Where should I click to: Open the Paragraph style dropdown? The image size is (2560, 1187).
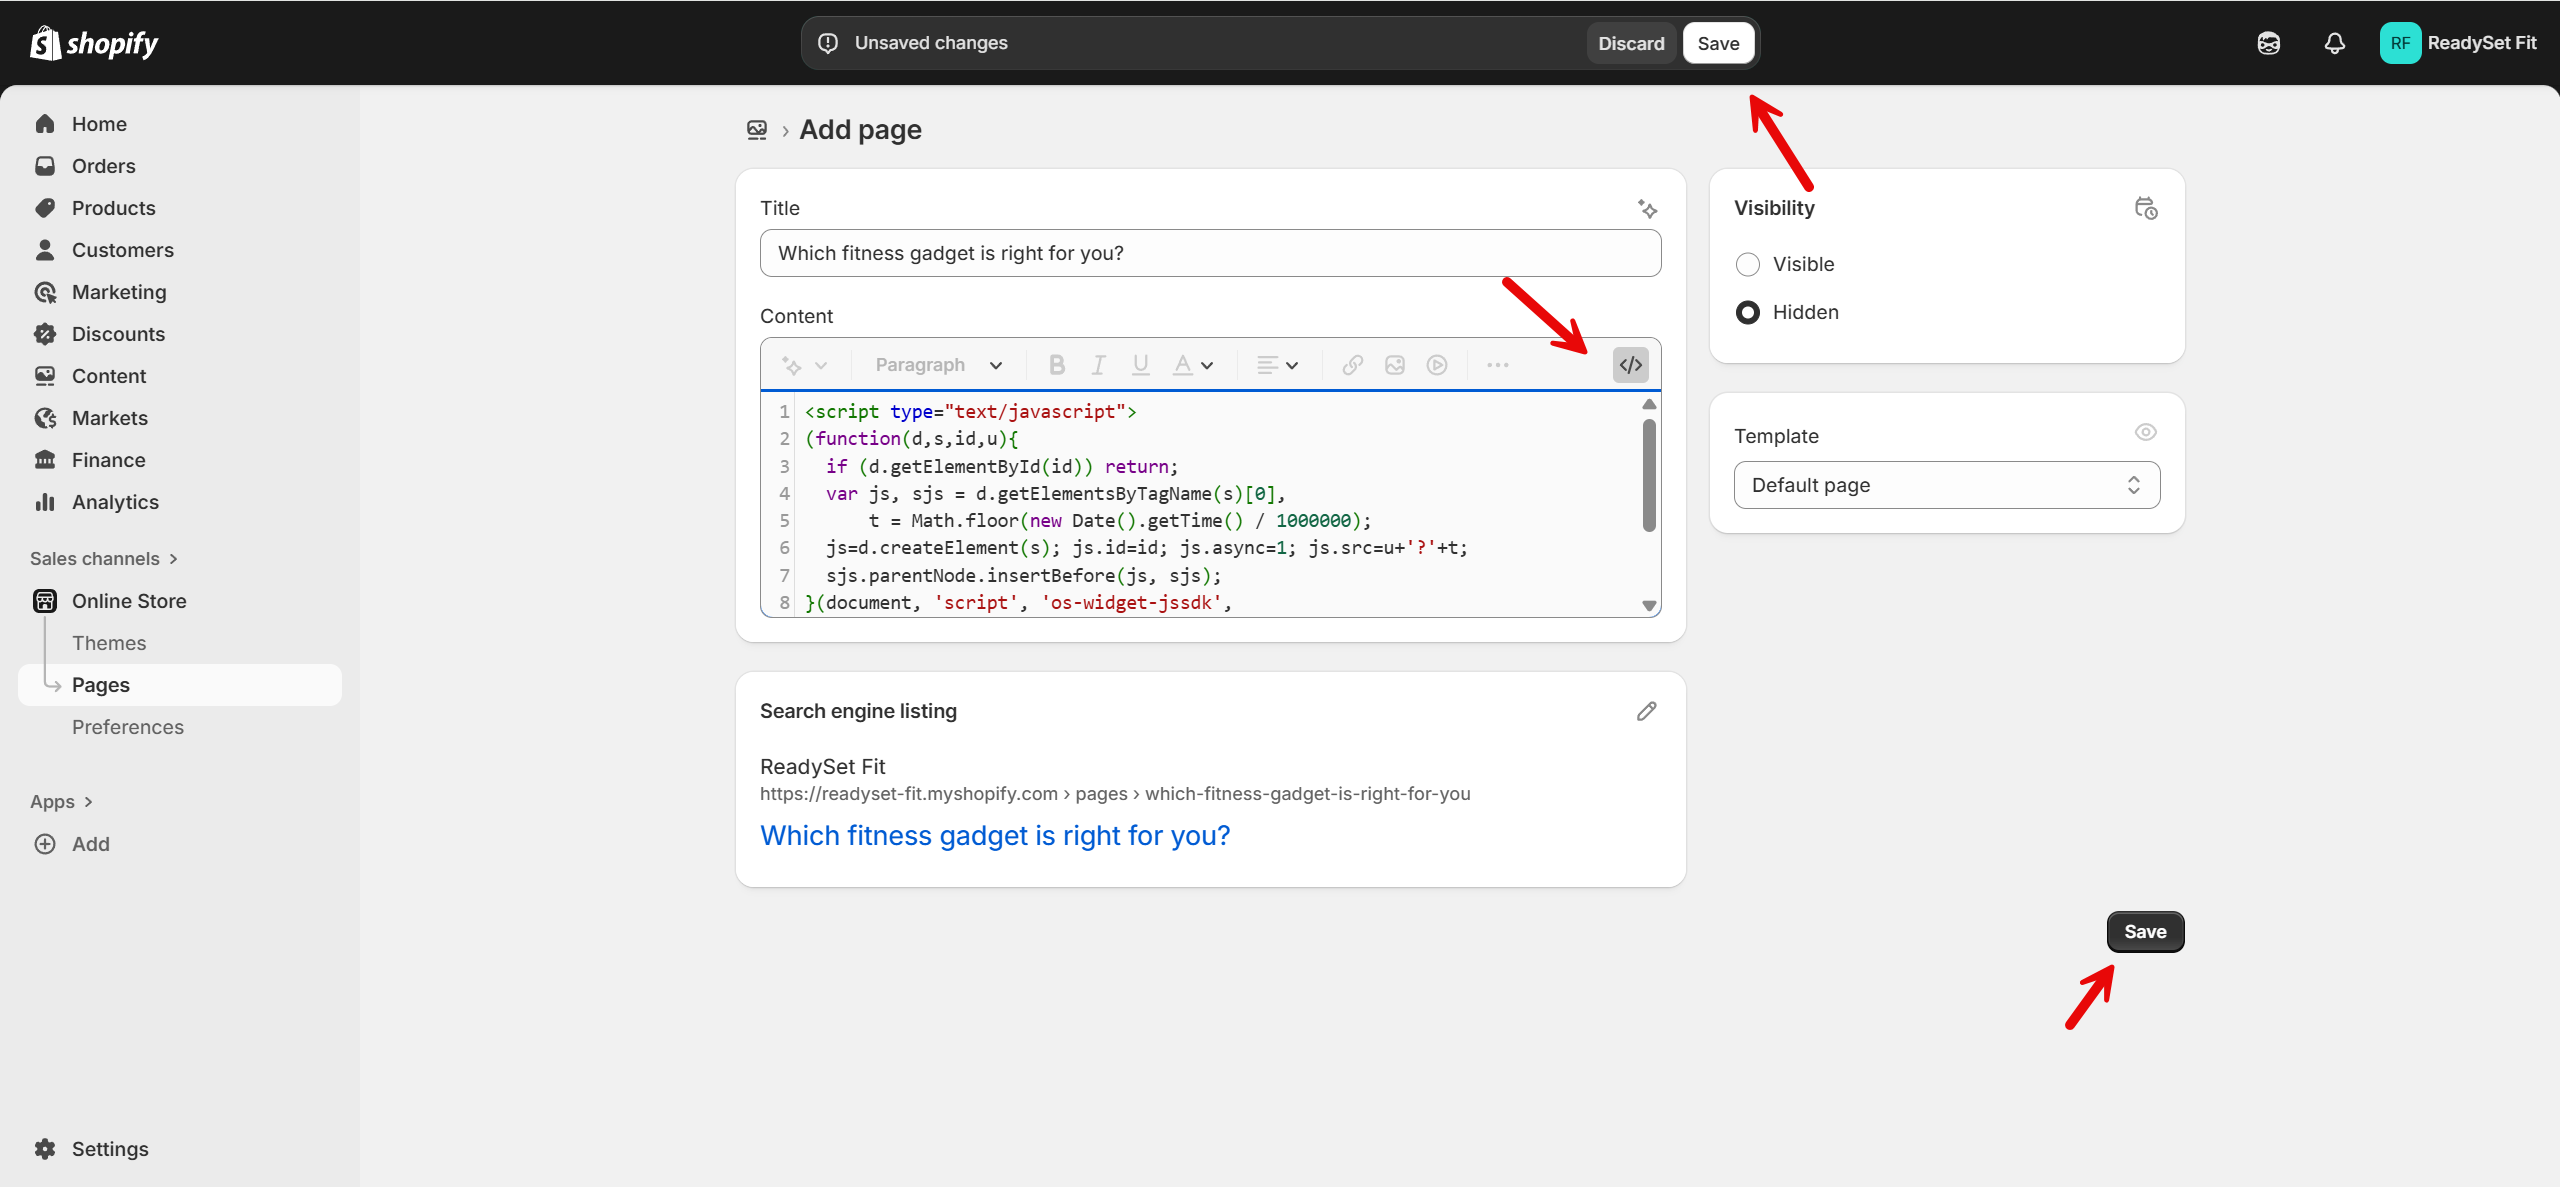pyautogui.click(x=935, y=364)
